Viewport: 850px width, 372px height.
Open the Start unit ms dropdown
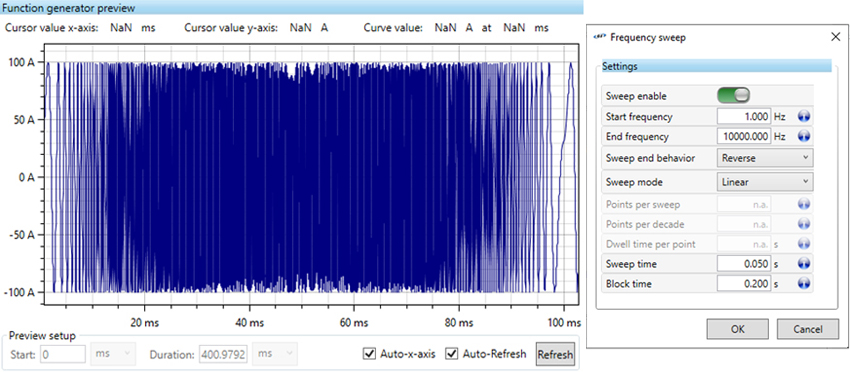click(x=113, y=354)
